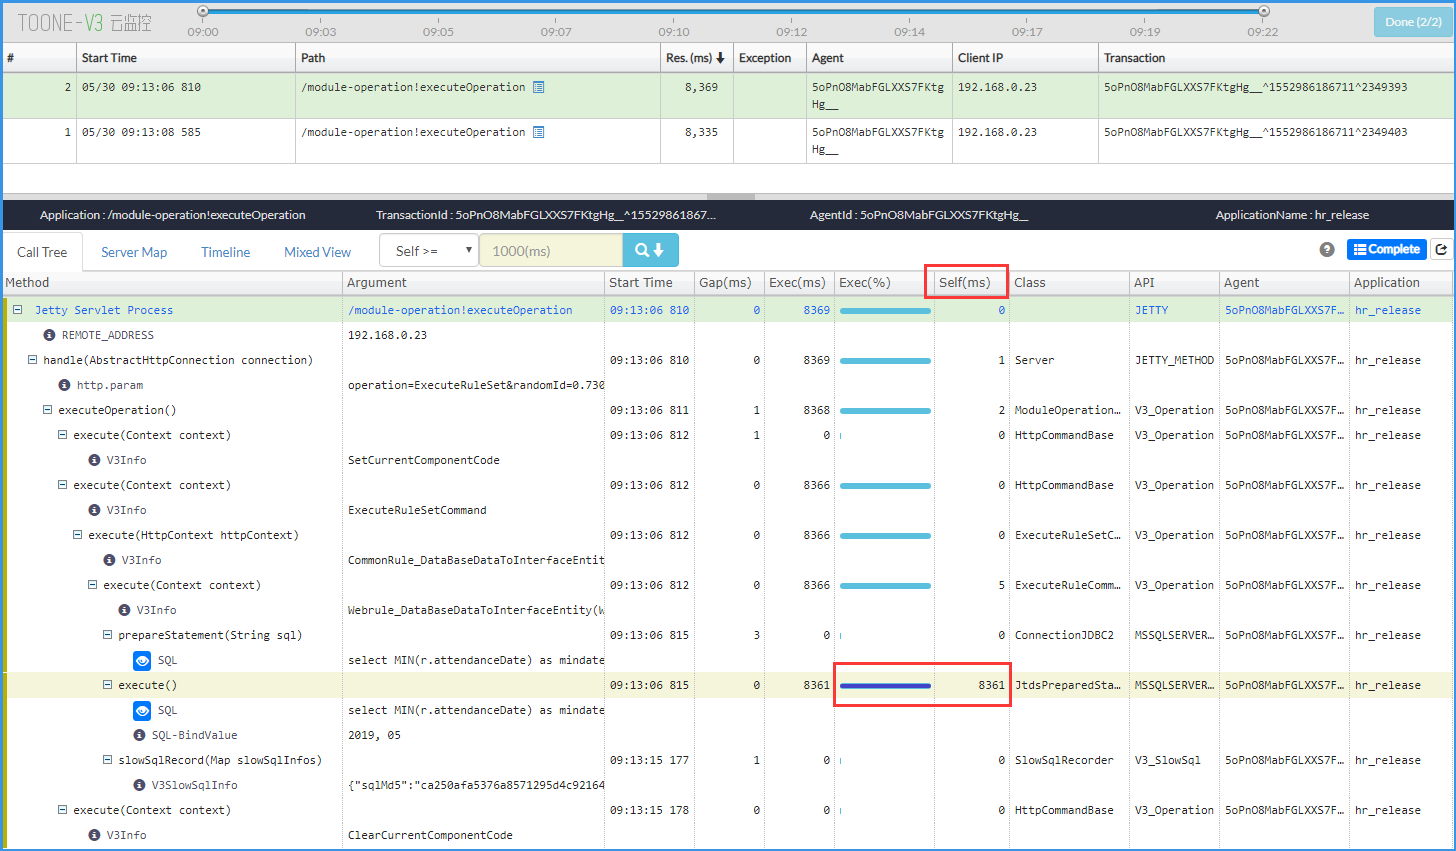Image resolution: width=1456 pixels, height=851 pixels.
Task: Click left handle of time range slider
Action: tap(203, 11)
